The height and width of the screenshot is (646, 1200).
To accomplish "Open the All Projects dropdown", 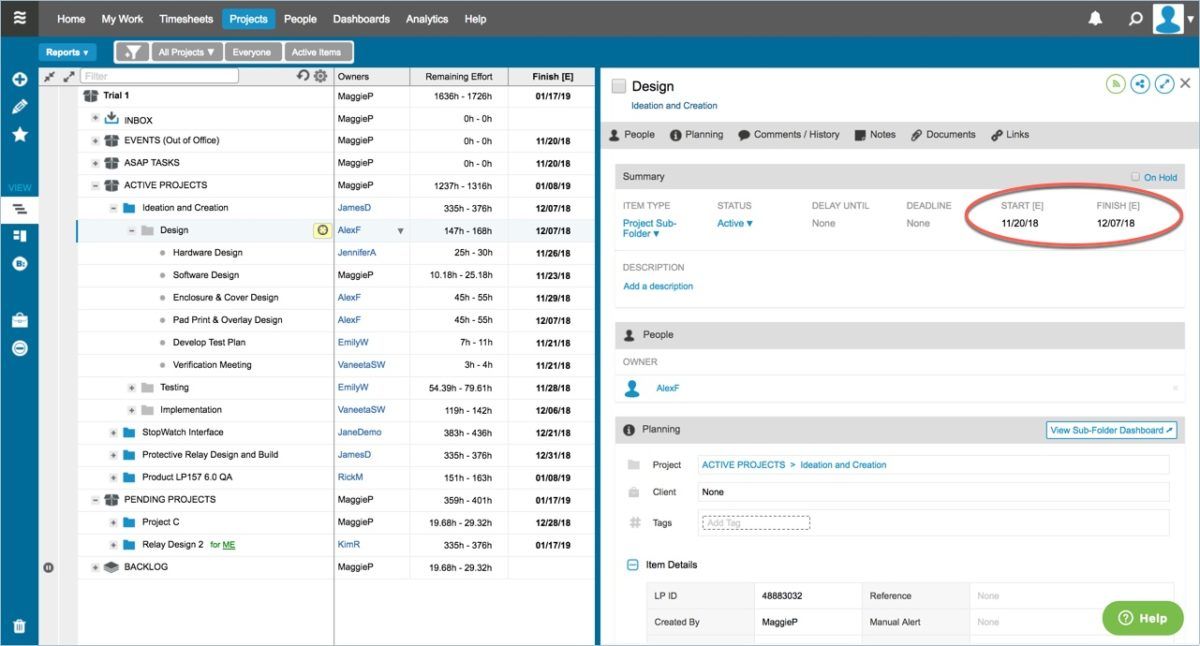I will tap(187, 52).
